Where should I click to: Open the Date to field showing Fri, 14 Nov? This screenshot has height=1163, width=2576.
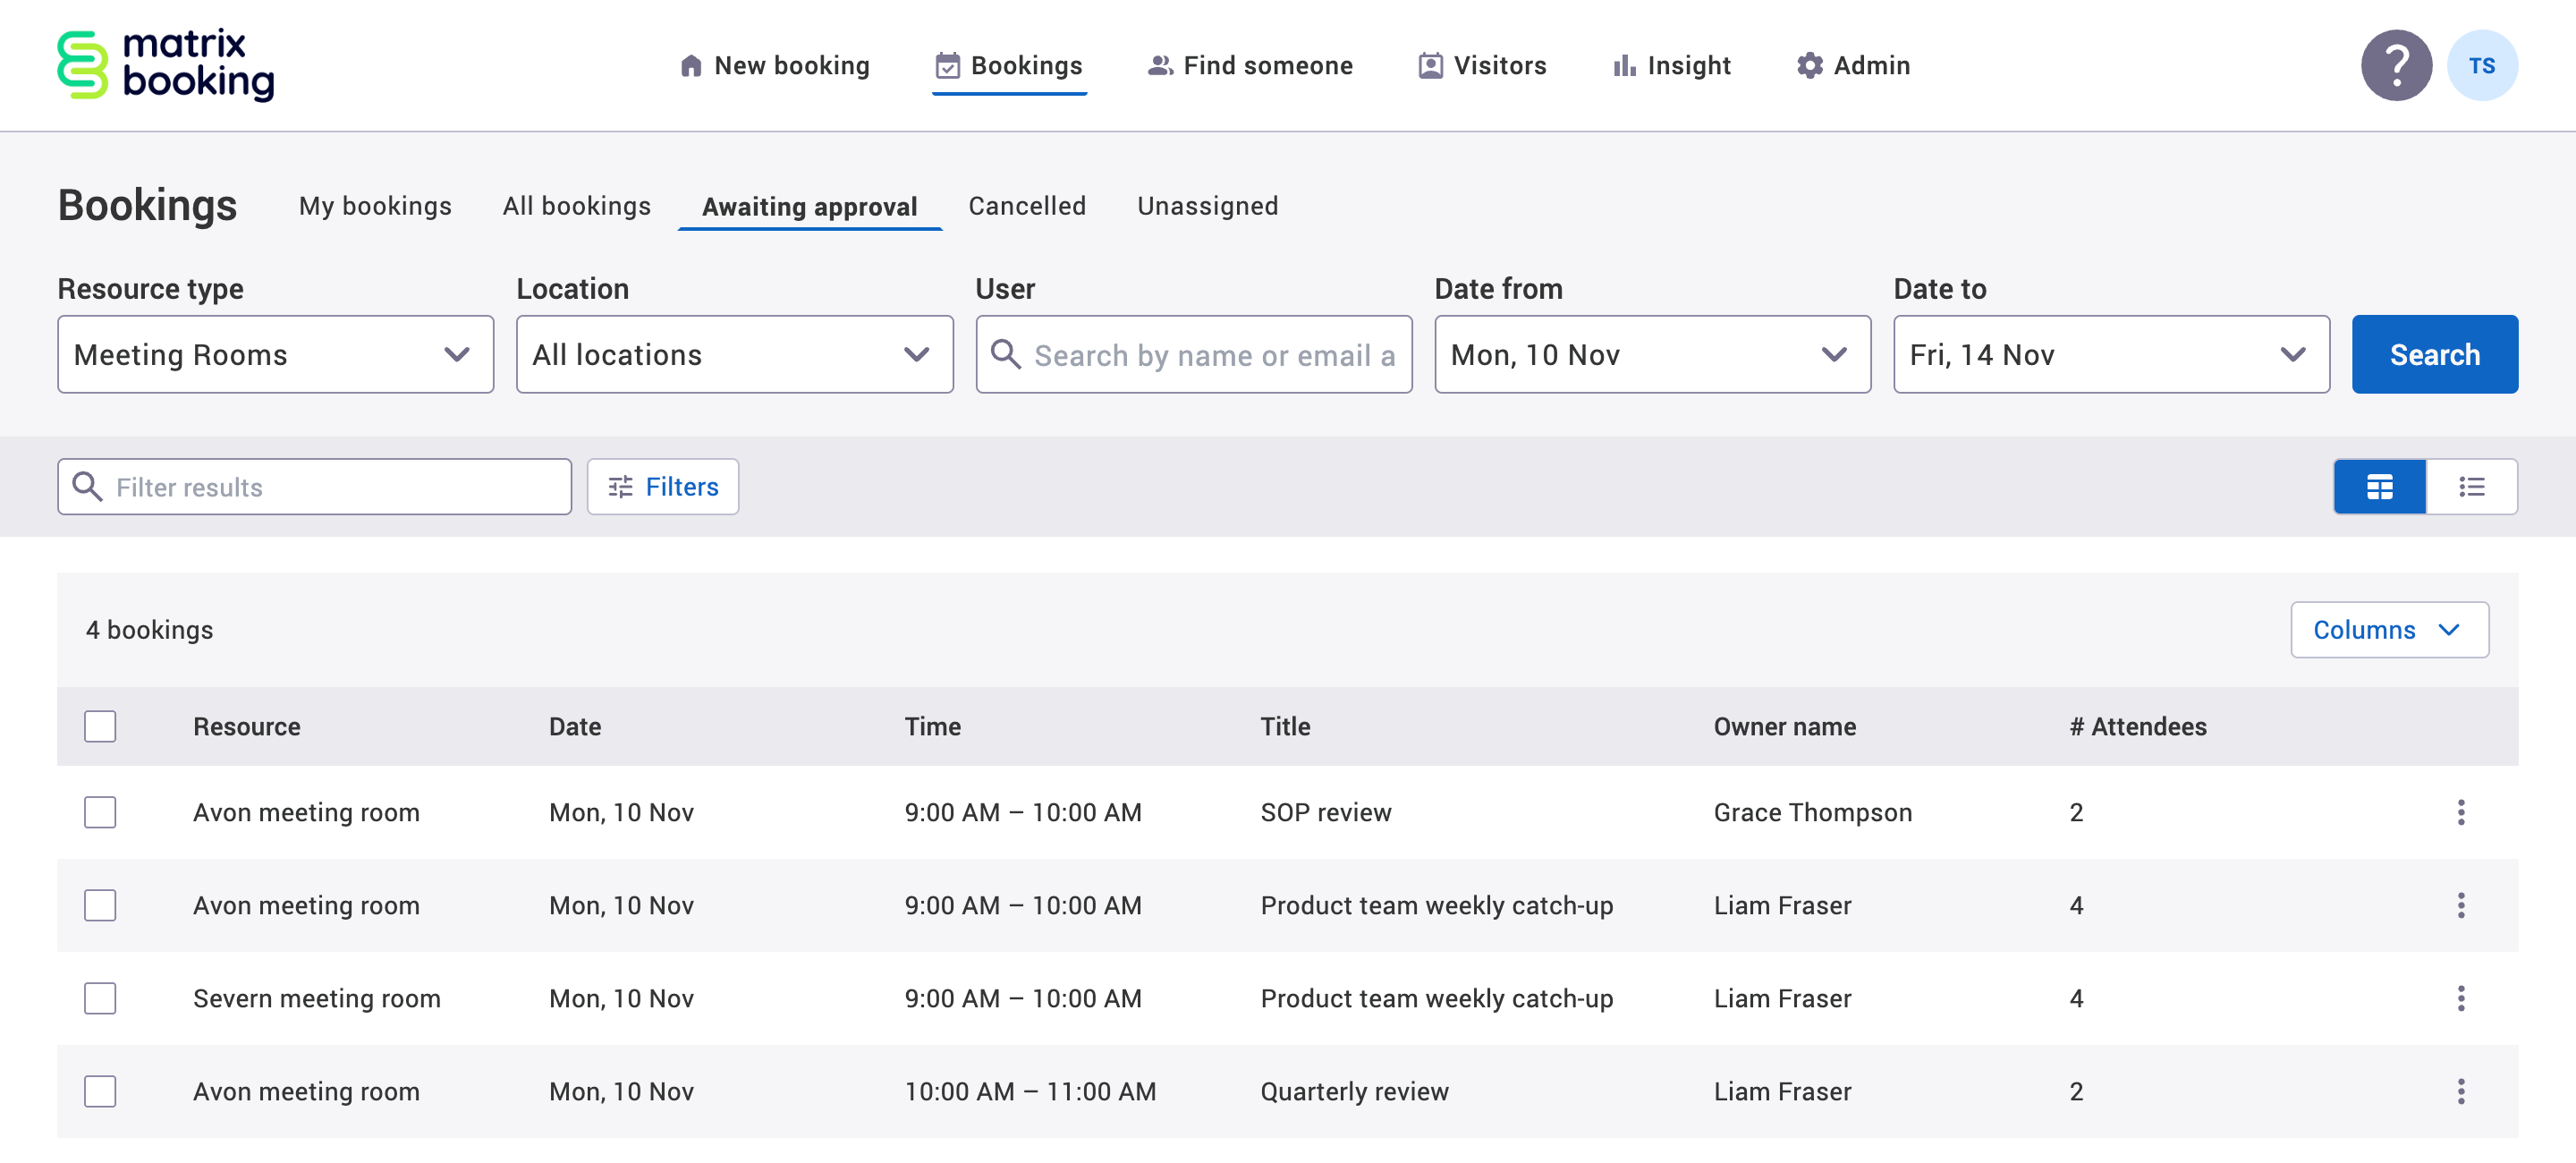click(2110, 354)
